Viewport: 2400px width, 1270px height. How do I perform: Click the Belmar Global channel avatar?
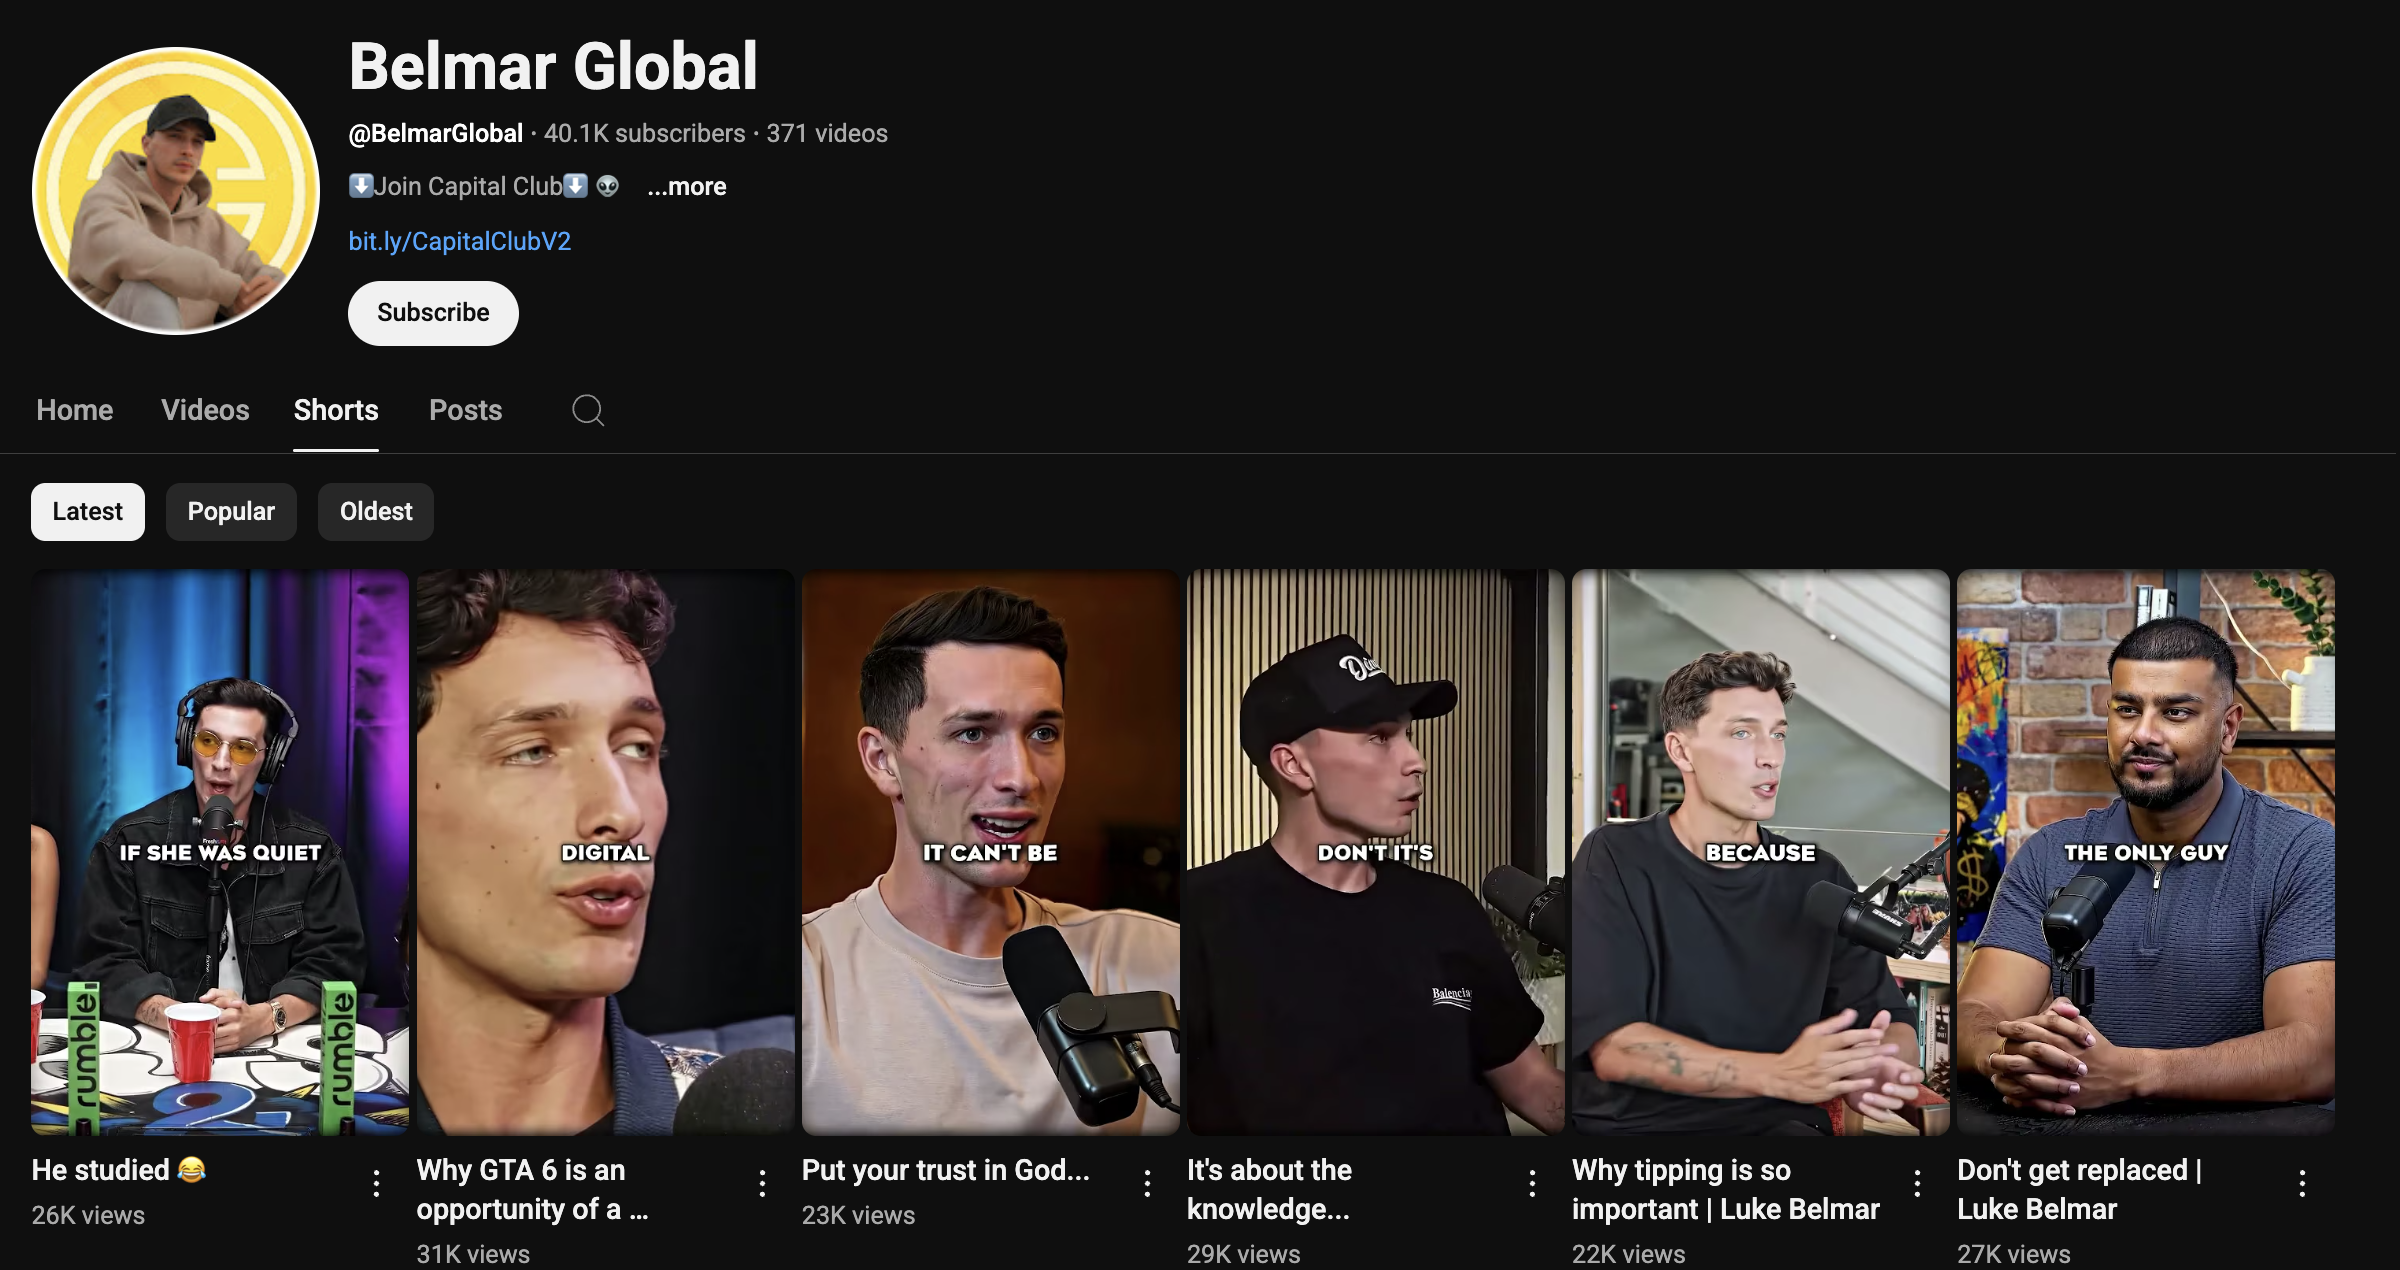pyautogui.click(x=176, y=190)
